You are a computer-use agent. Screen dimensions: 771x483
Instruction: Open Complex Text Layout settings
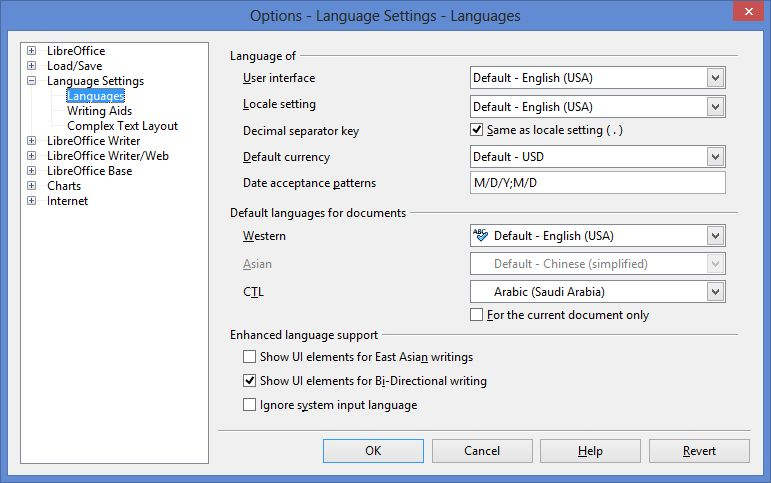pos(122,126)
